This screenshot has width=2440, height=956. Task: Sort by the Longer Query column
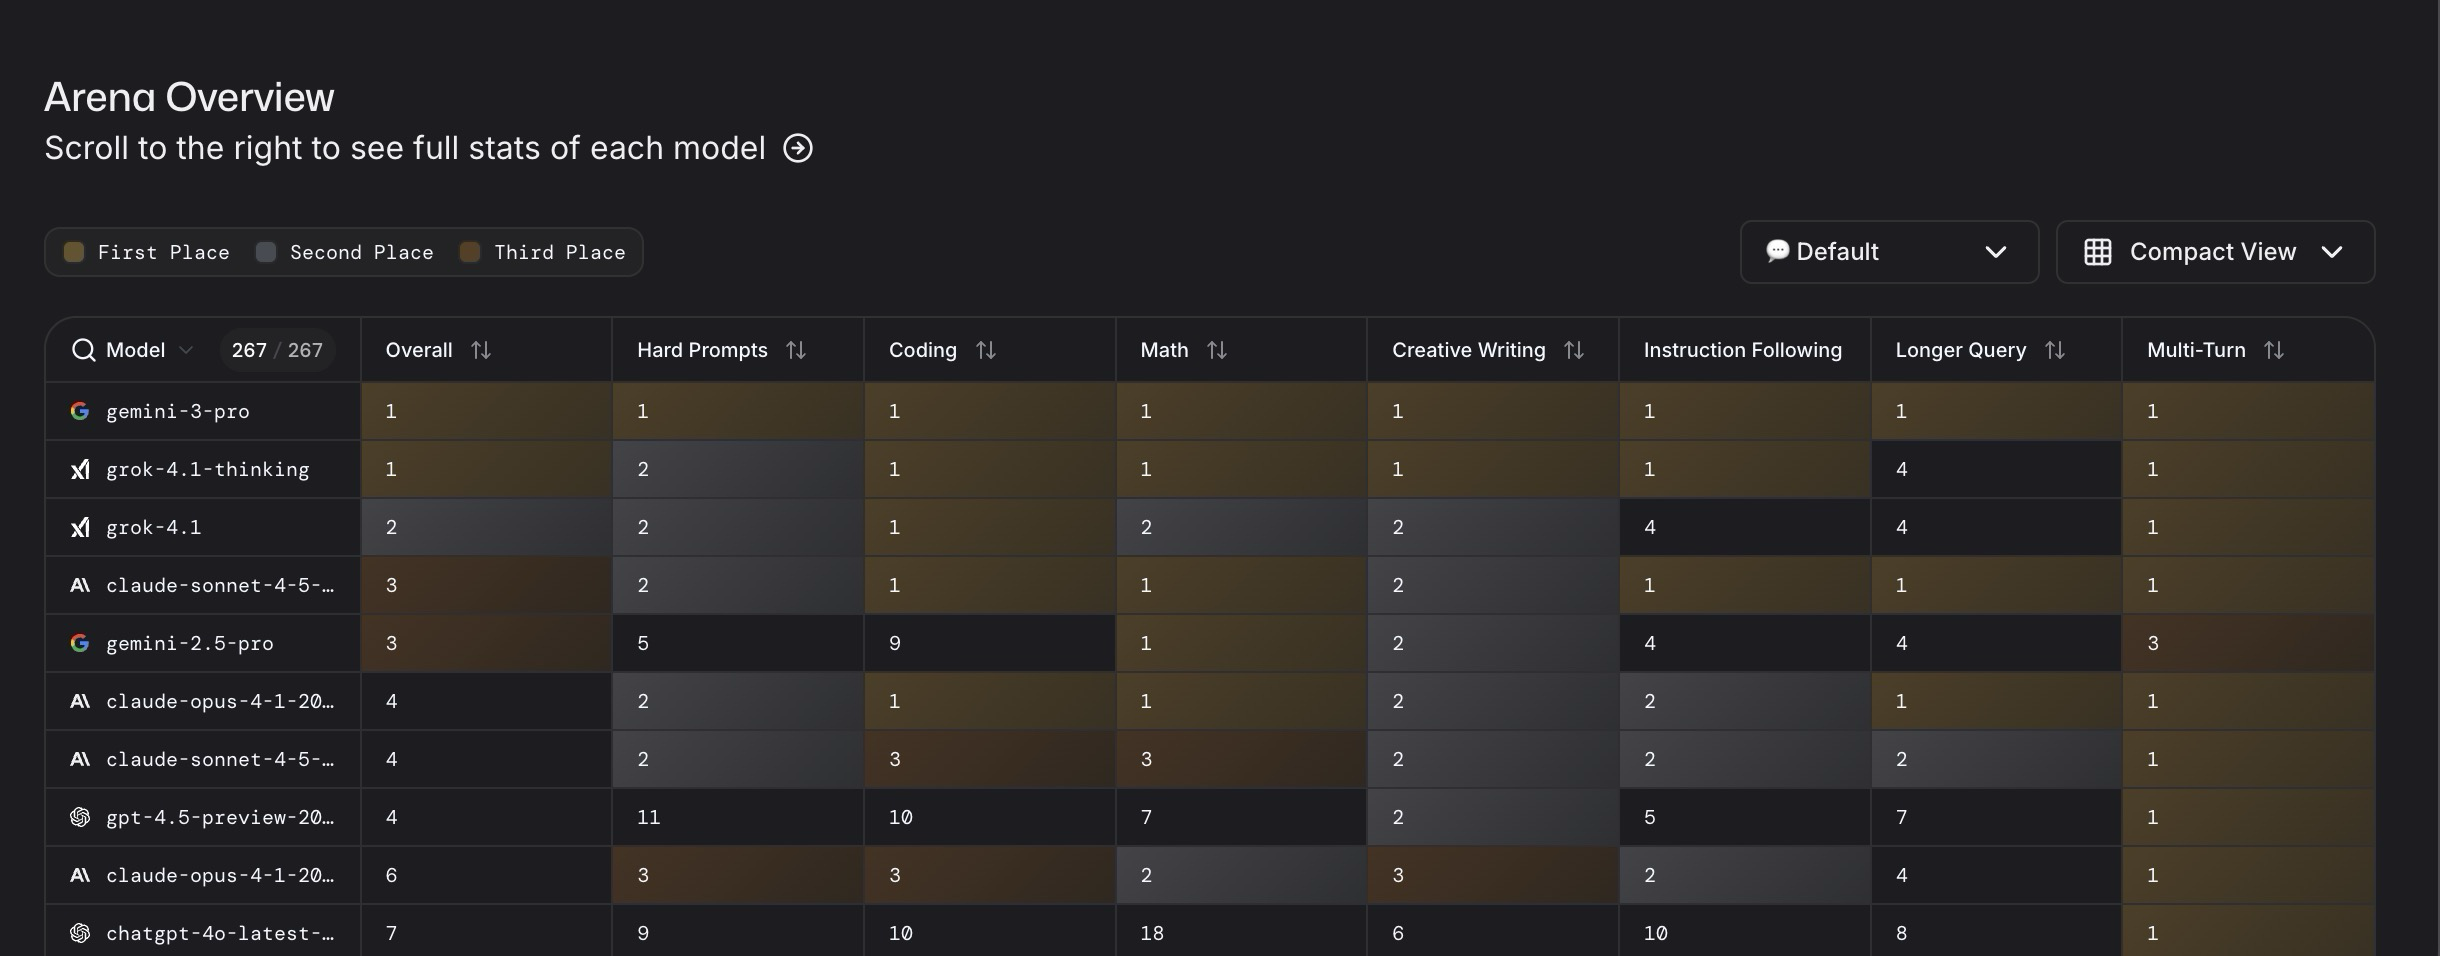(2055, 350)
